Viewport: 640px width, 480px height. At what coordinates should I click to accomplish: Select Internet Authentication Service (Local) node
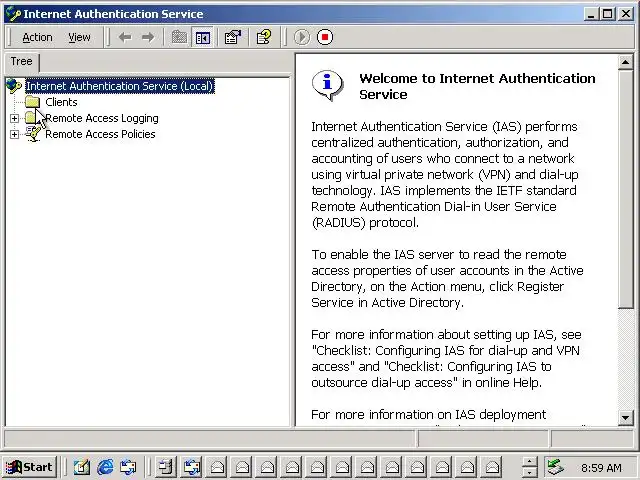click(120, 86)
